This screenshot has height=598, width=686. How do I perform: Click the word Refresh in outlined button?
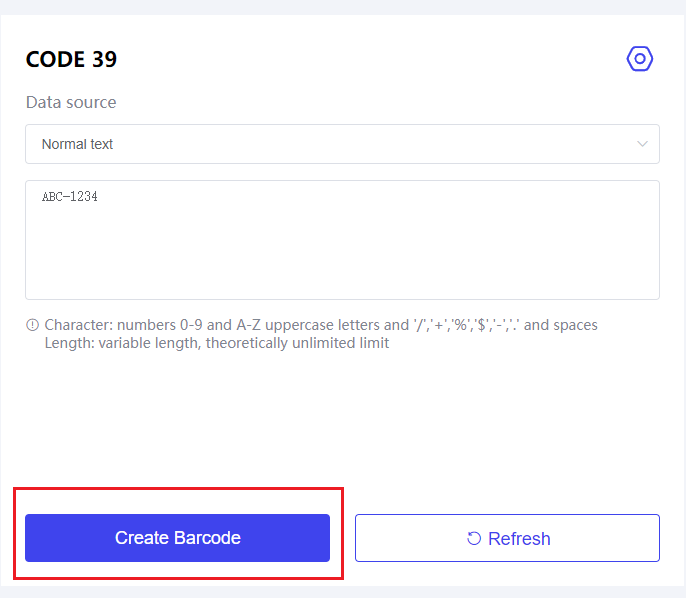(519, 538)
